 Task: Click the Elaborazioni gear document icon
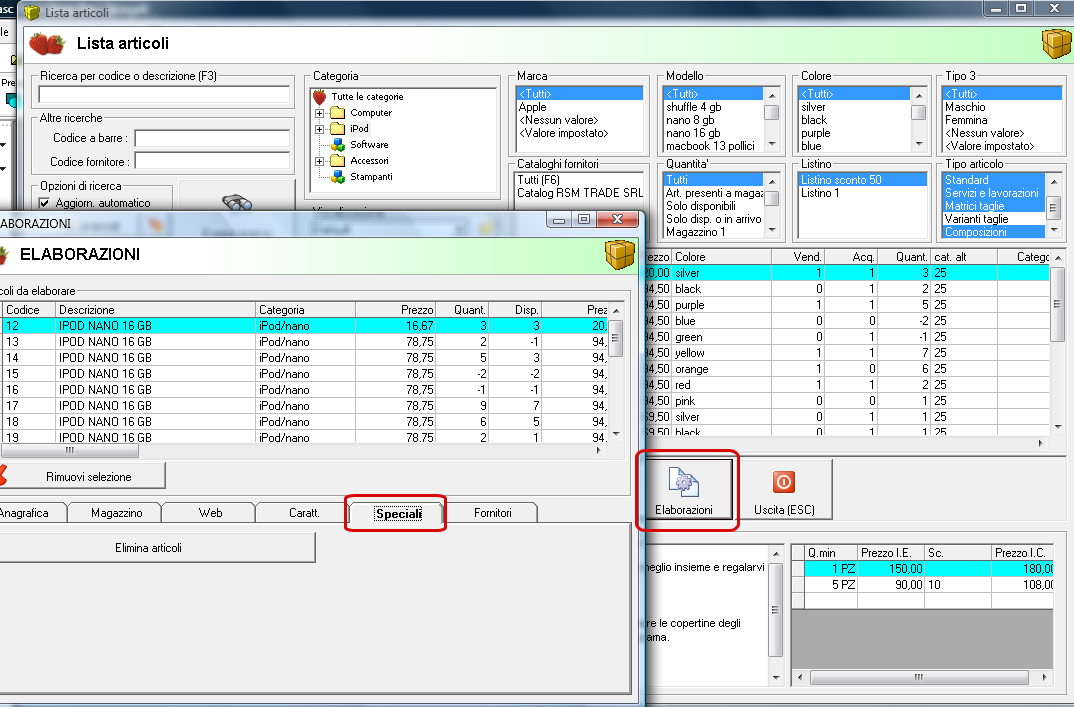(x=683, y=482)
